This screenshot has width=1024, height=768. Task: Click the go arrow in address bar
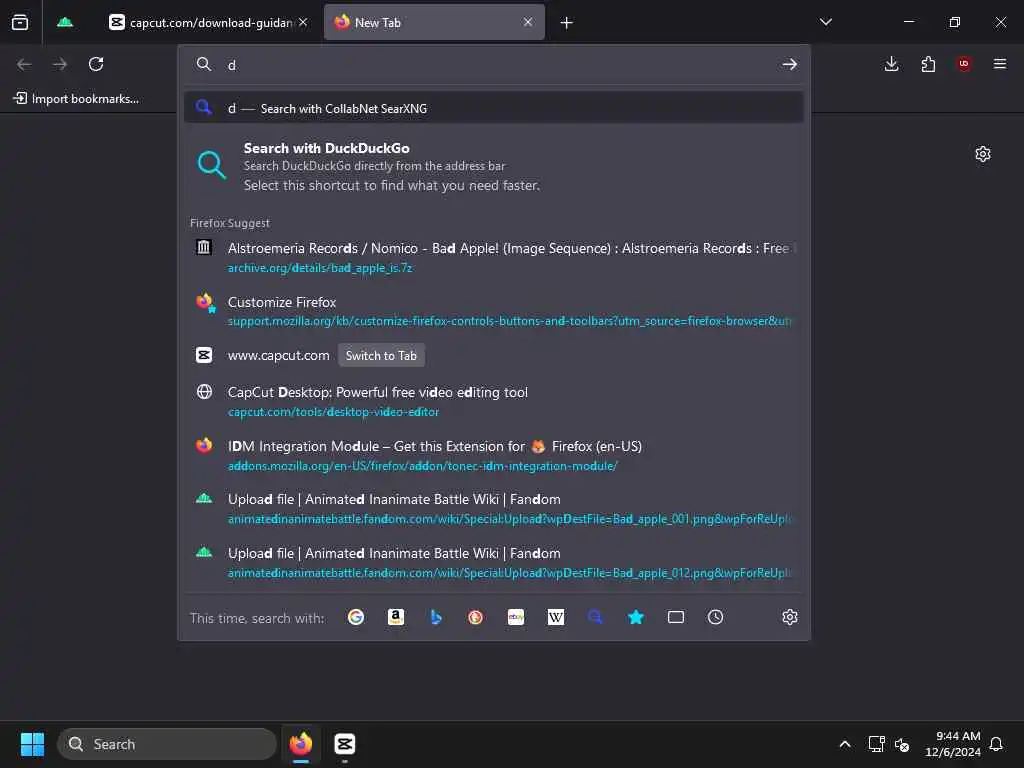coord(790,64)
